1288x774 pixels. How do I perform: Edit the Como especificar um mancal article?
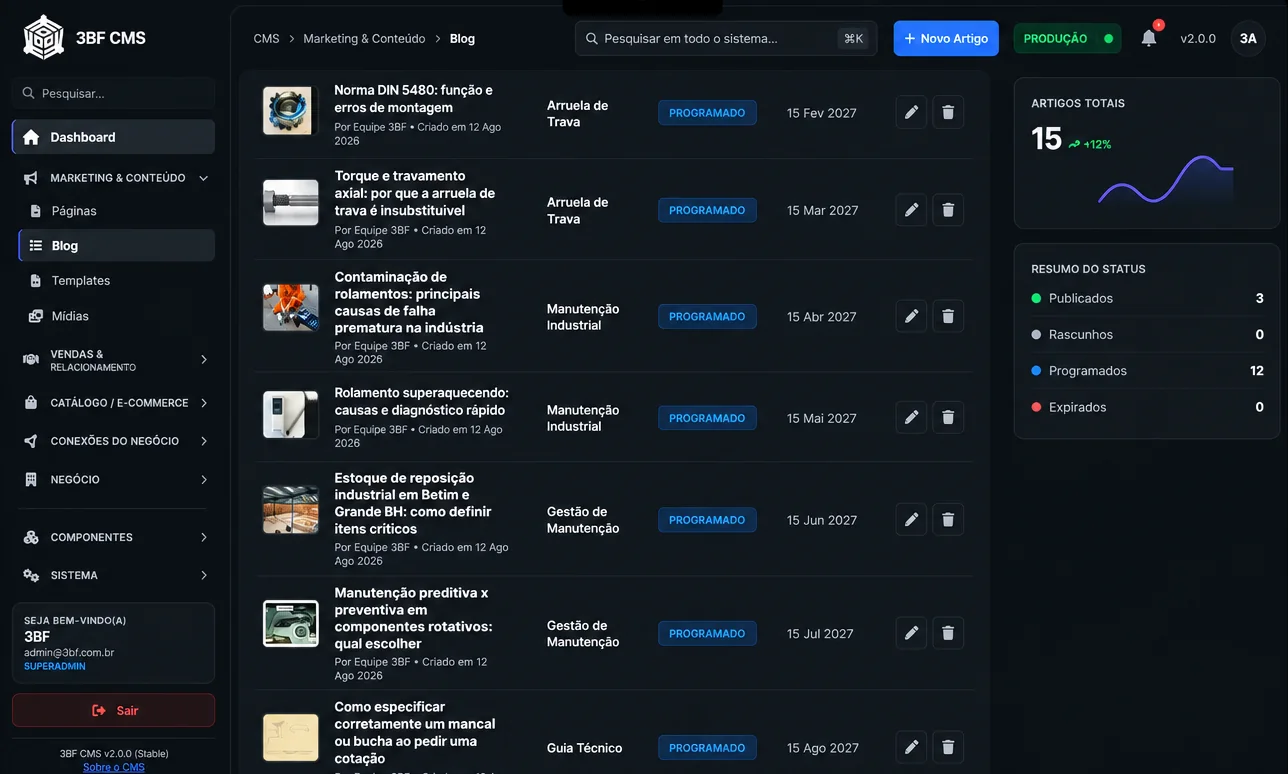point(911,747)
